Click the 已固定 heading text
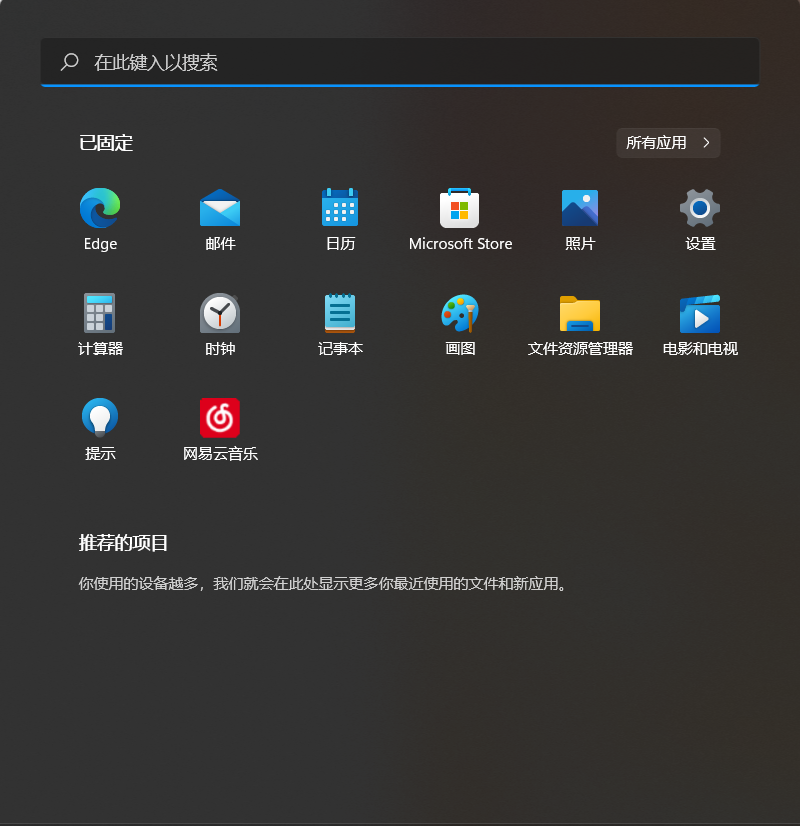This screenshot has width=800, height=826. point(106,143)
